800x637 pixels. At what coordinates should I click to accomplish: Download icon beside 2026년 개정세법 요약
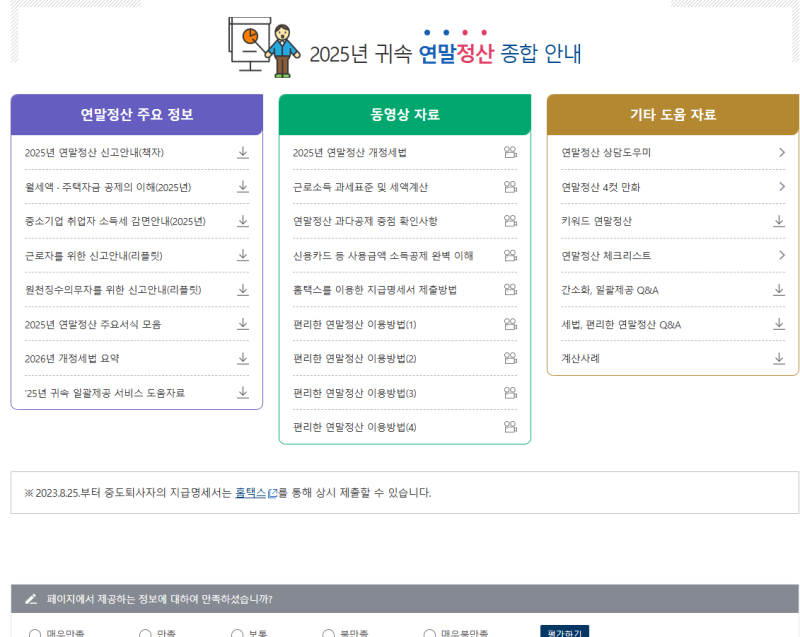[243, 359]
